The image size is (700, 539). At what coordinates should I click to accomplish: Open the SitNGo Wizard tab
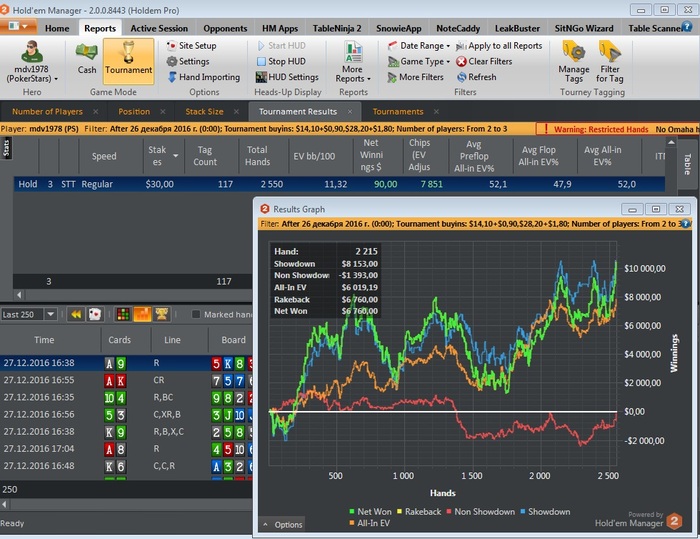pos(584,28)
